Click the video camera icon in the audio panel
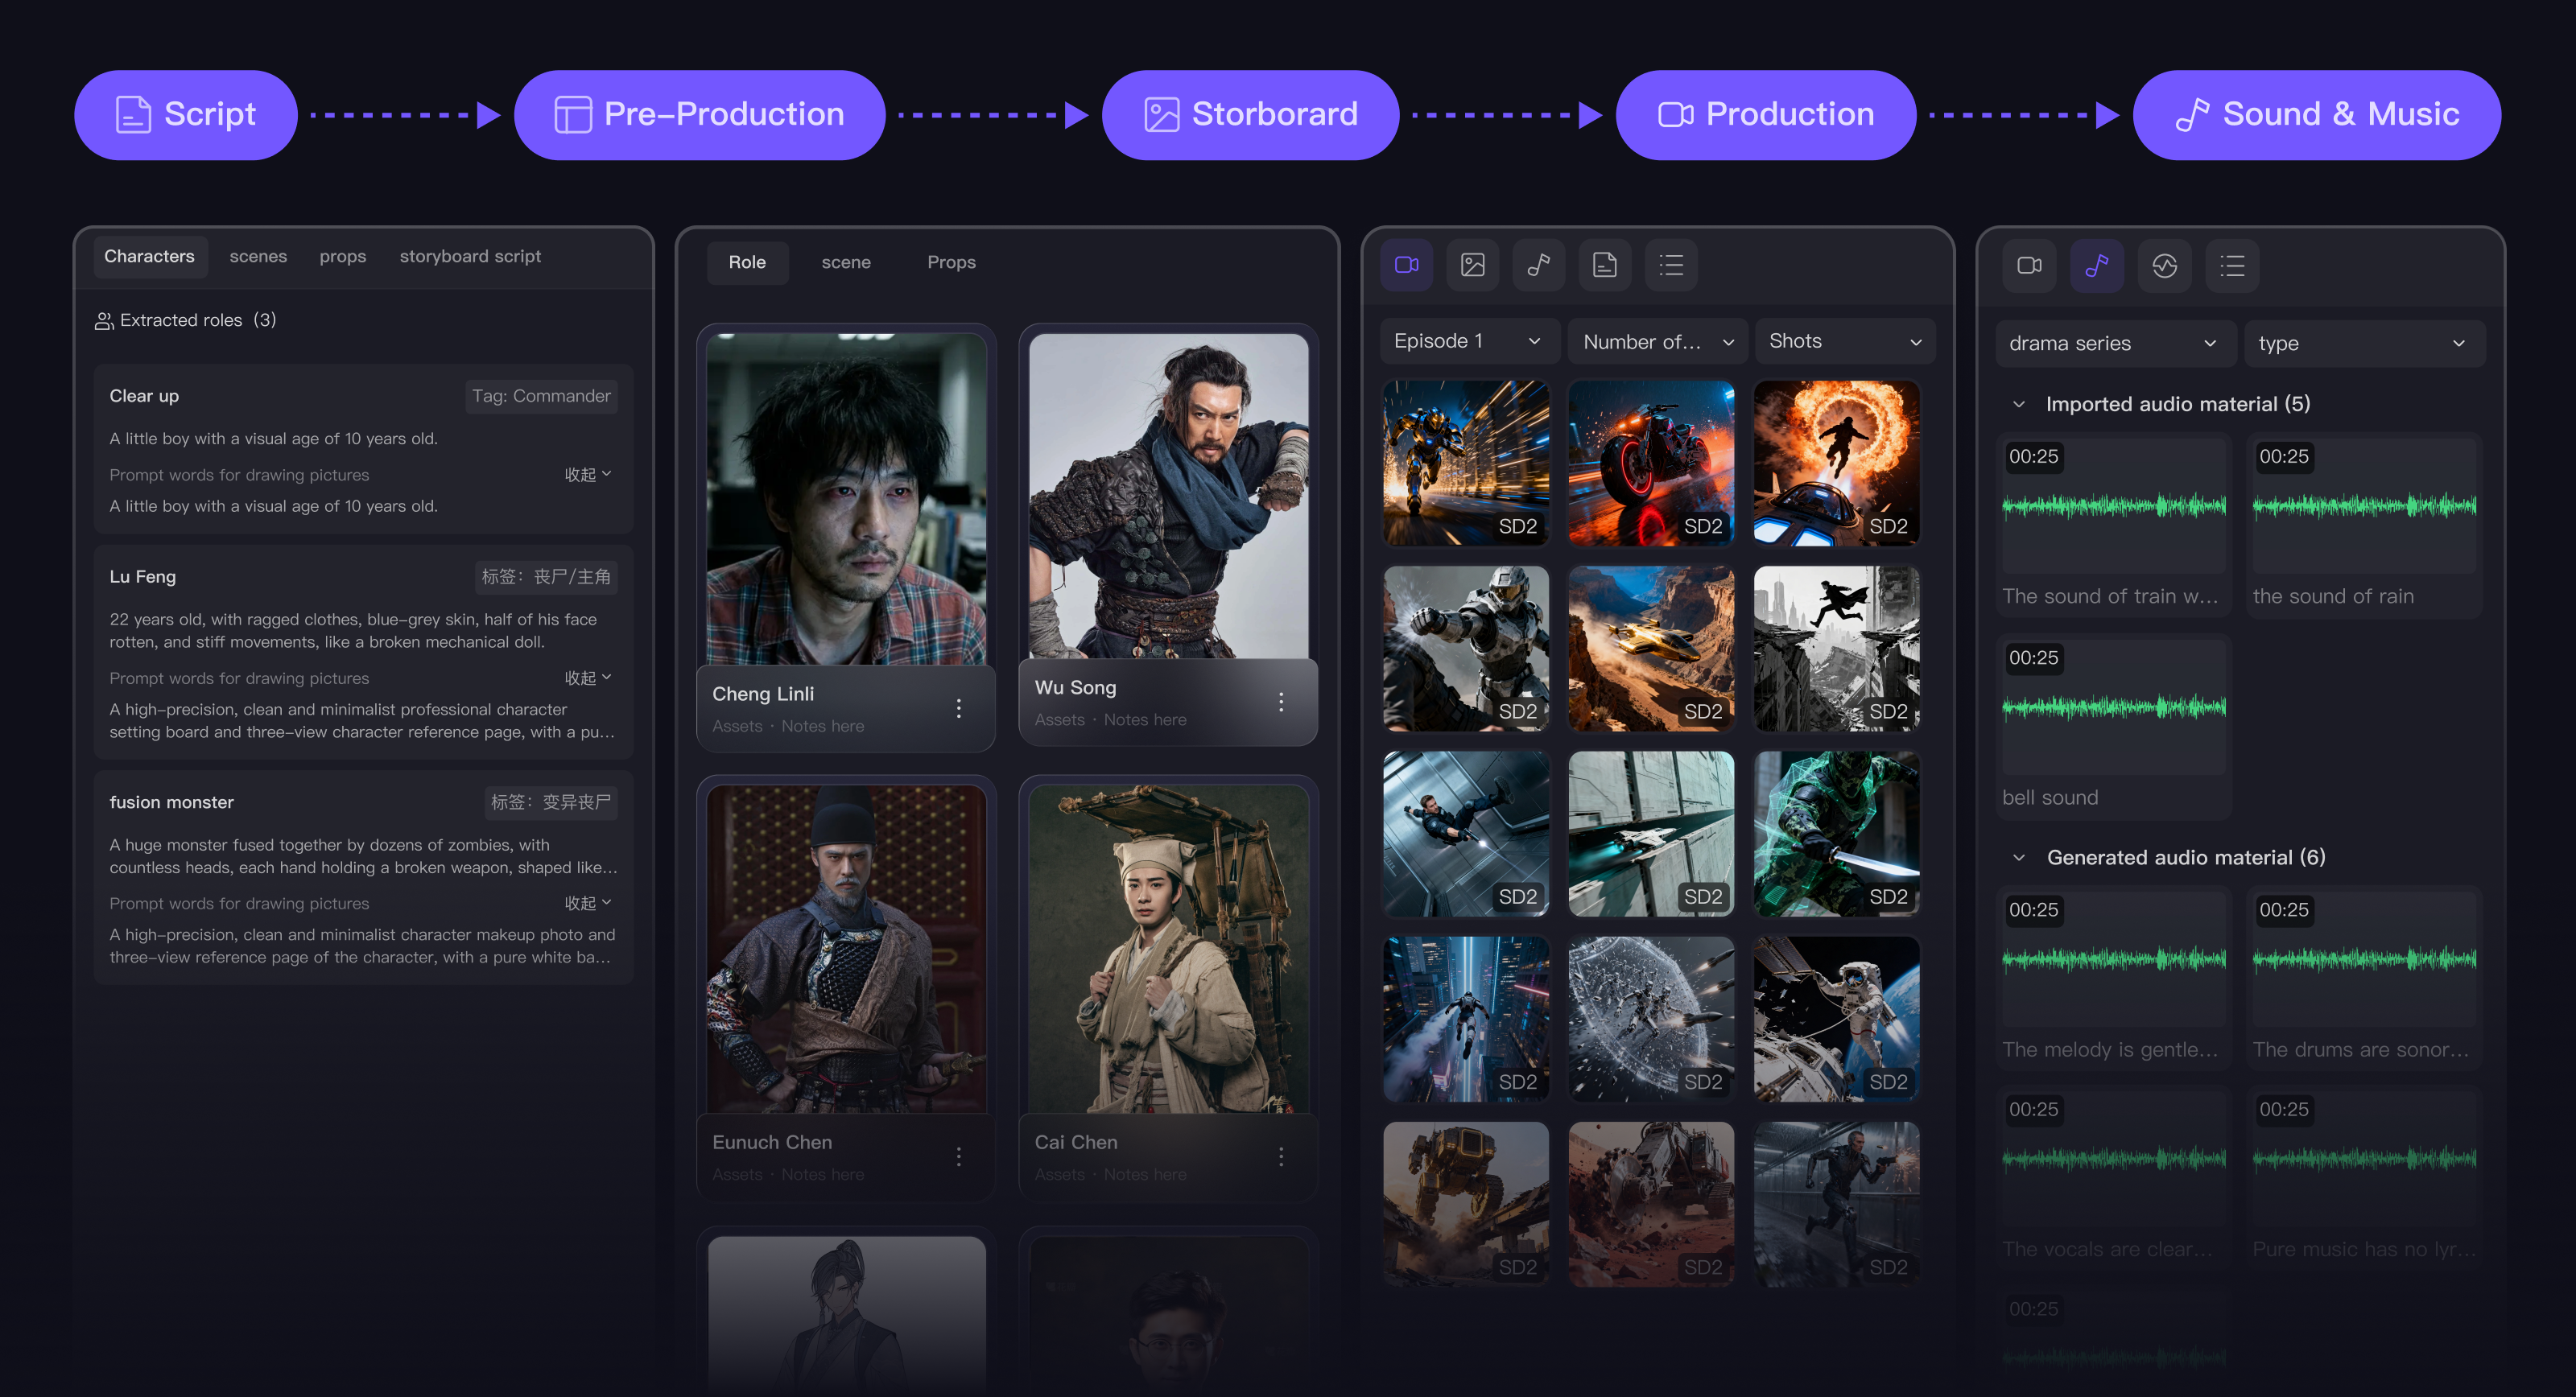The image size is (2576, 1397). pyautogui.click(x=2029, y=266)
